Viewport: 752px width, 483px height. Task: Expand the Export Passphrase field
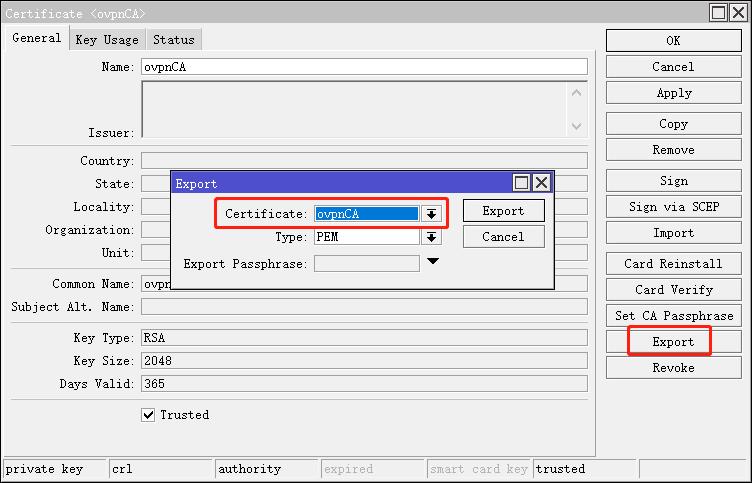(x=432, y=262)
